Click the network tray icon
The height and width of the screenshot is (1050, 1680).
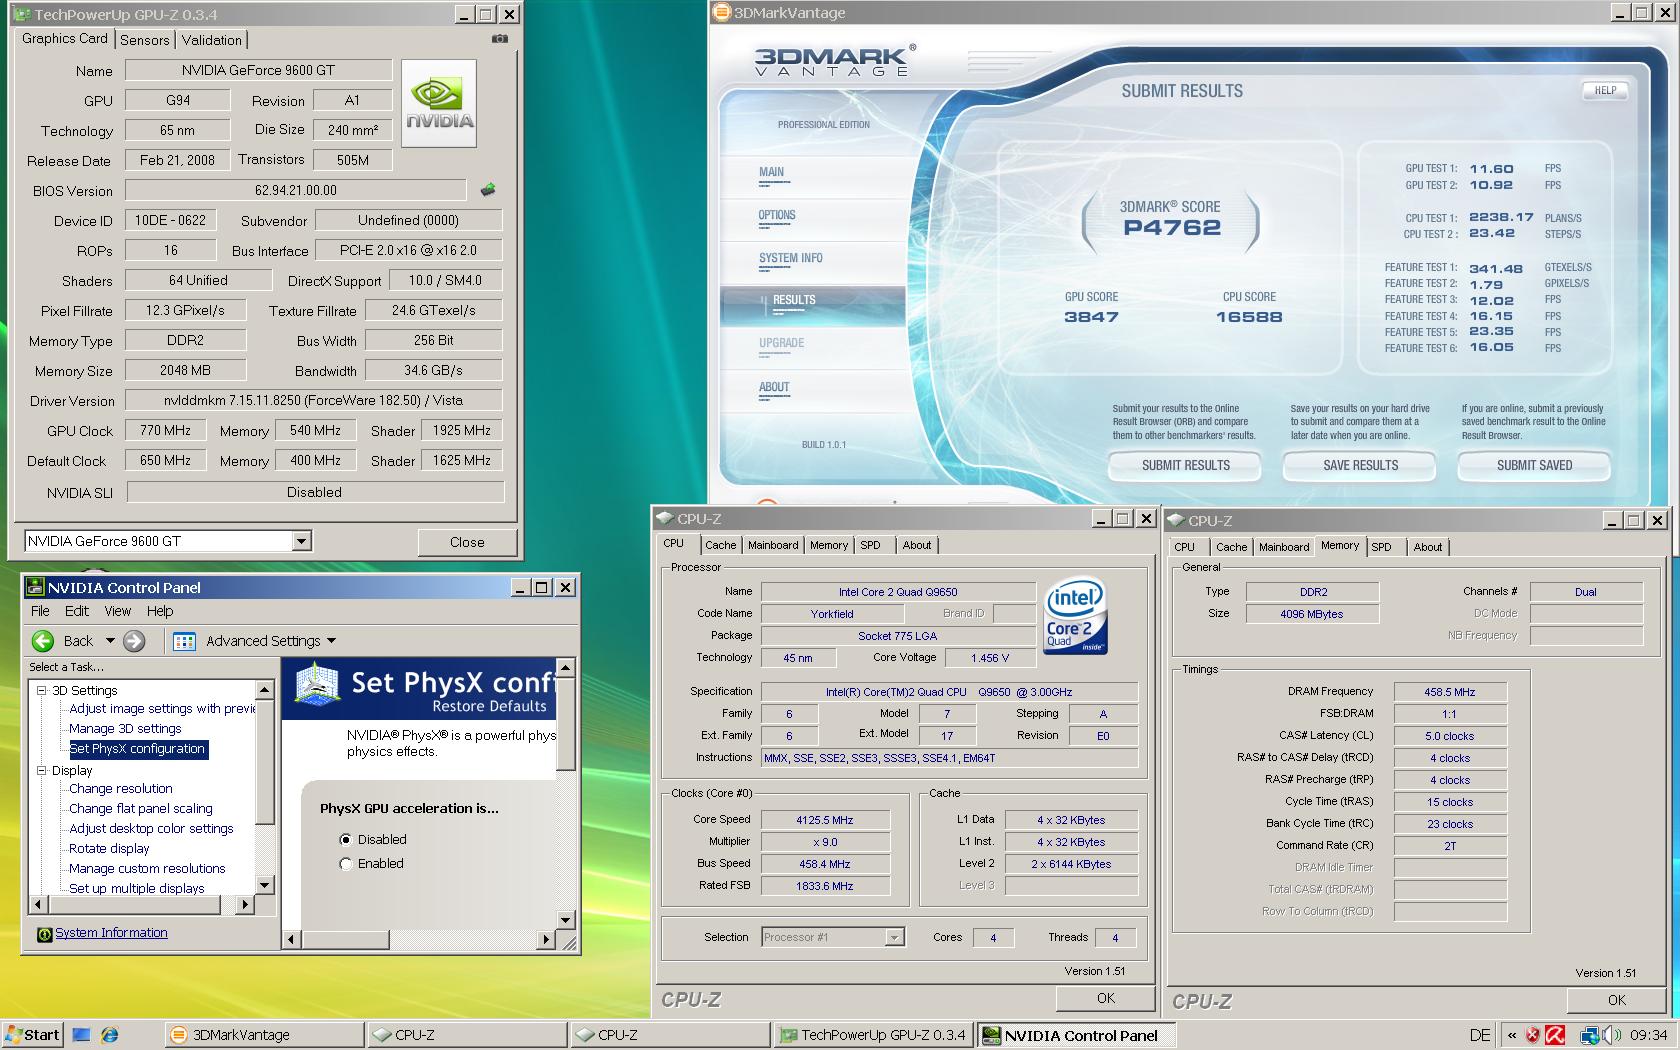[x=1590, y=1035]
